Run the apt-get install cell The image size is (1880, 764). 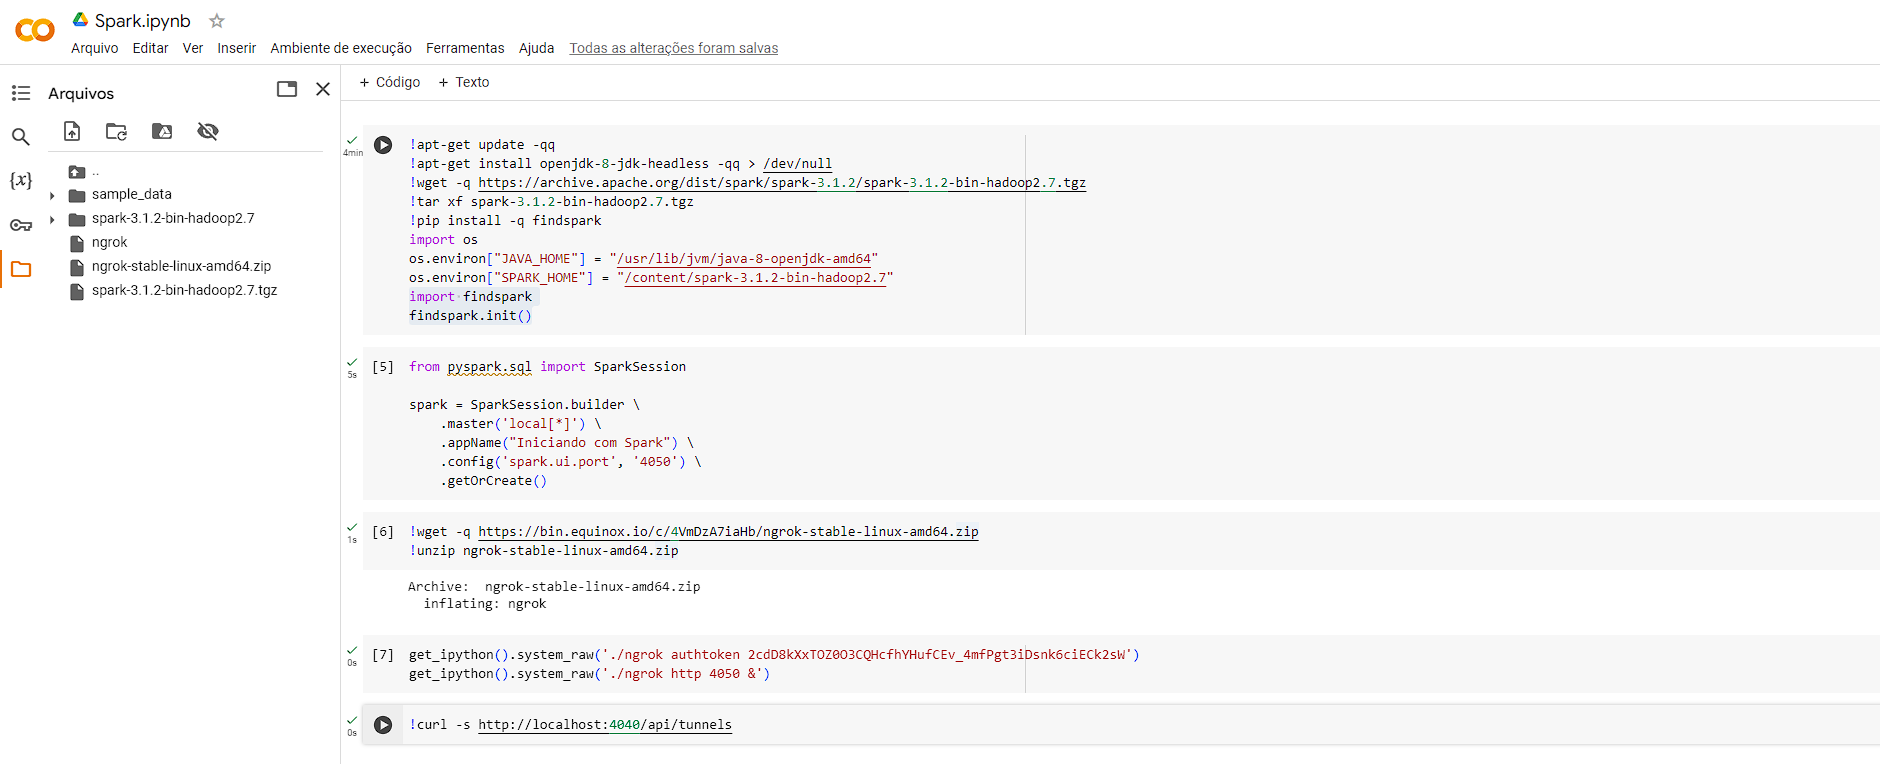(x=383, y=145)
